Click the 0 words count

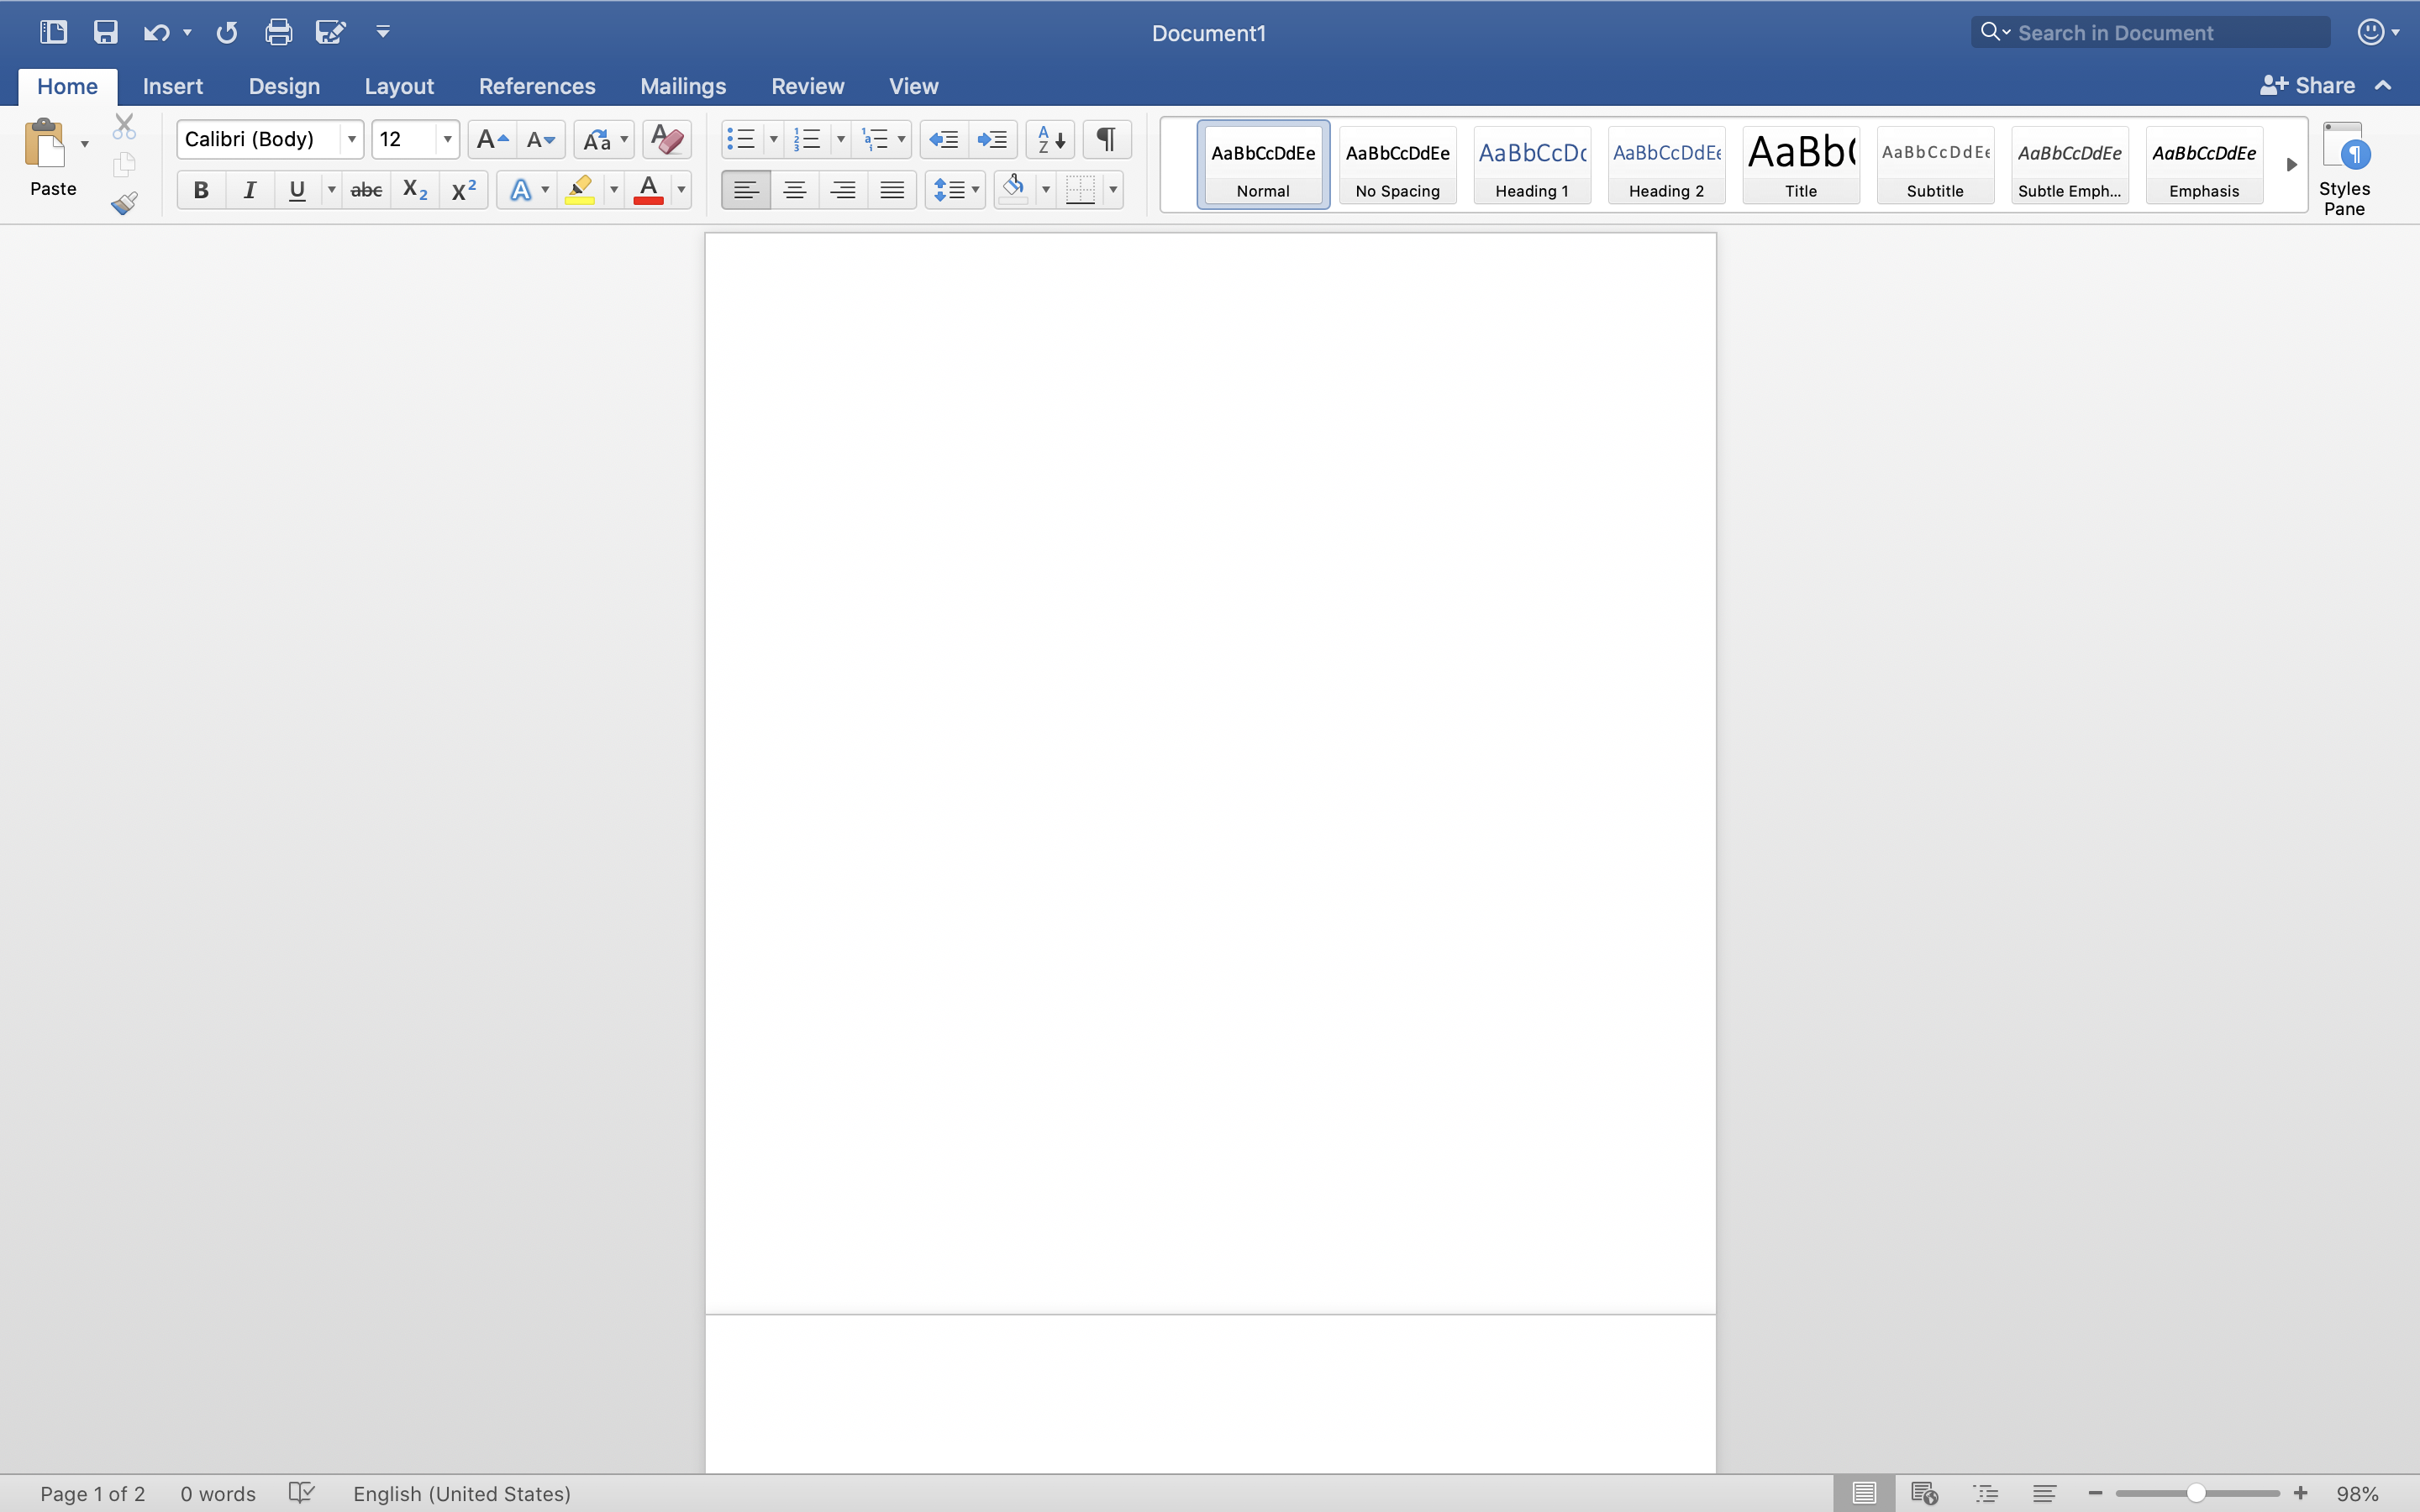tap(218, 1493)
